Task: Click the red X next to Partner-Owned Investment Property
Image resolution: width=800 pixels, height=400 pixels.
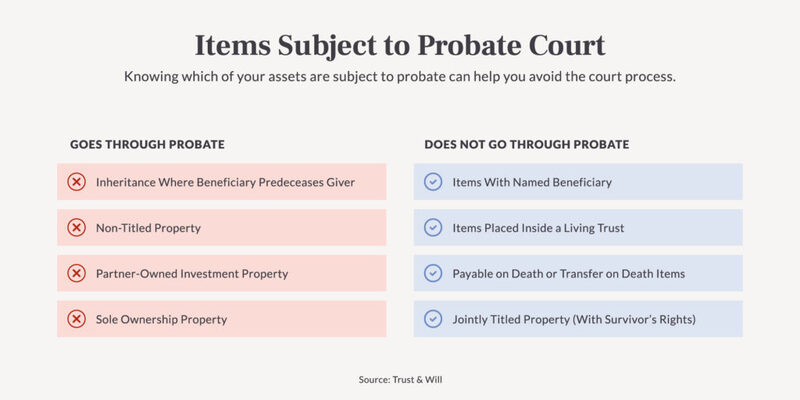Action: (x=77, y=273)
